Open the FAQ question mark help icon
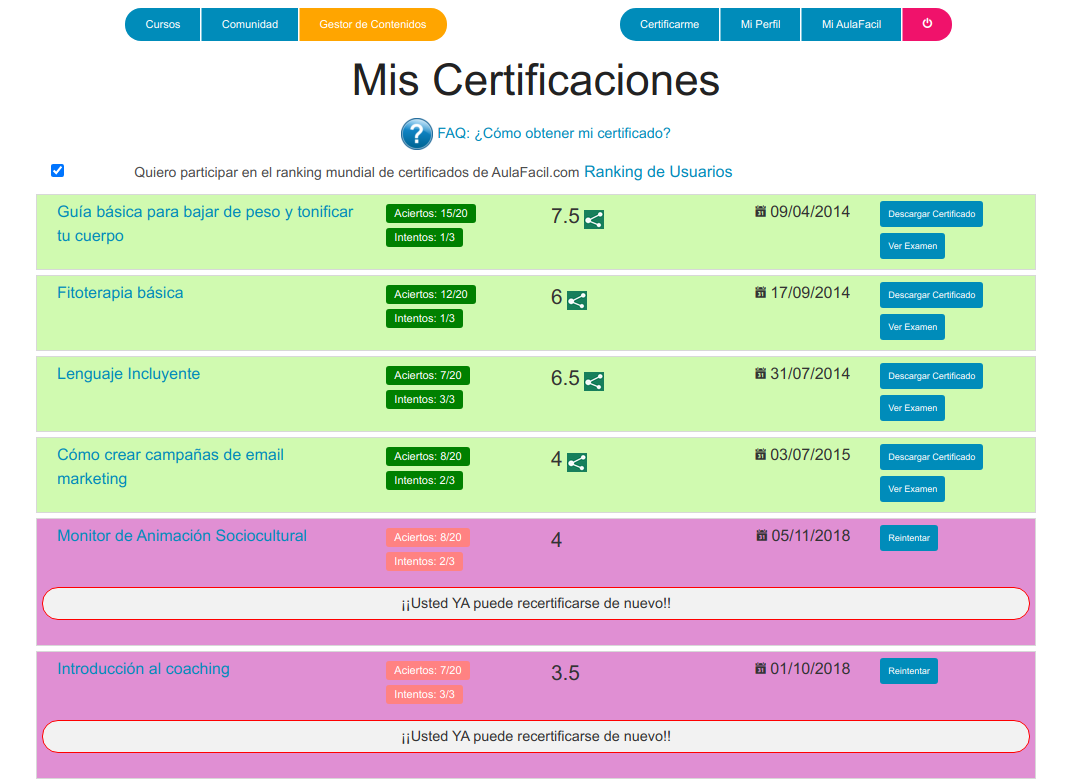 pos(416,133)
